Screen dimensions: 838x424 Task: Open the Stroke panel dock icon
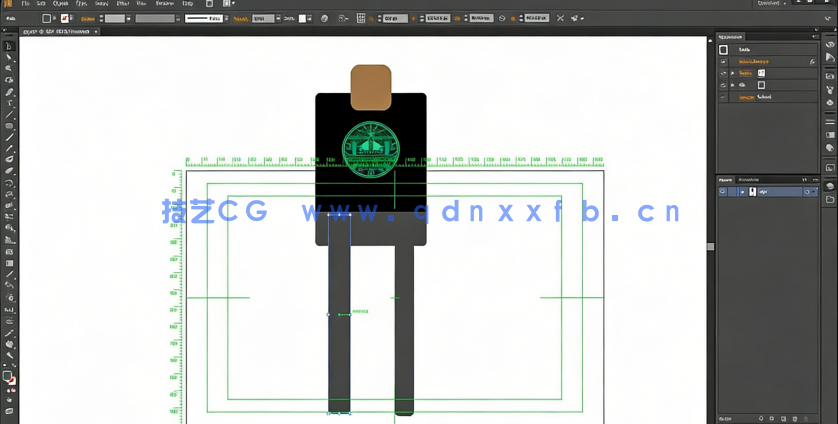[829, 122]
